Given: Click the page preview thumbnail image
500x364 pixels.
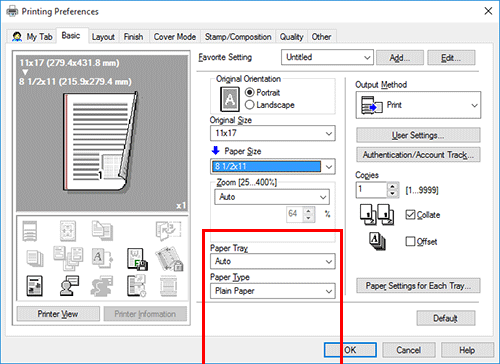Looking at the screenshot, I should pyautogui.click(x=100, y=142).
